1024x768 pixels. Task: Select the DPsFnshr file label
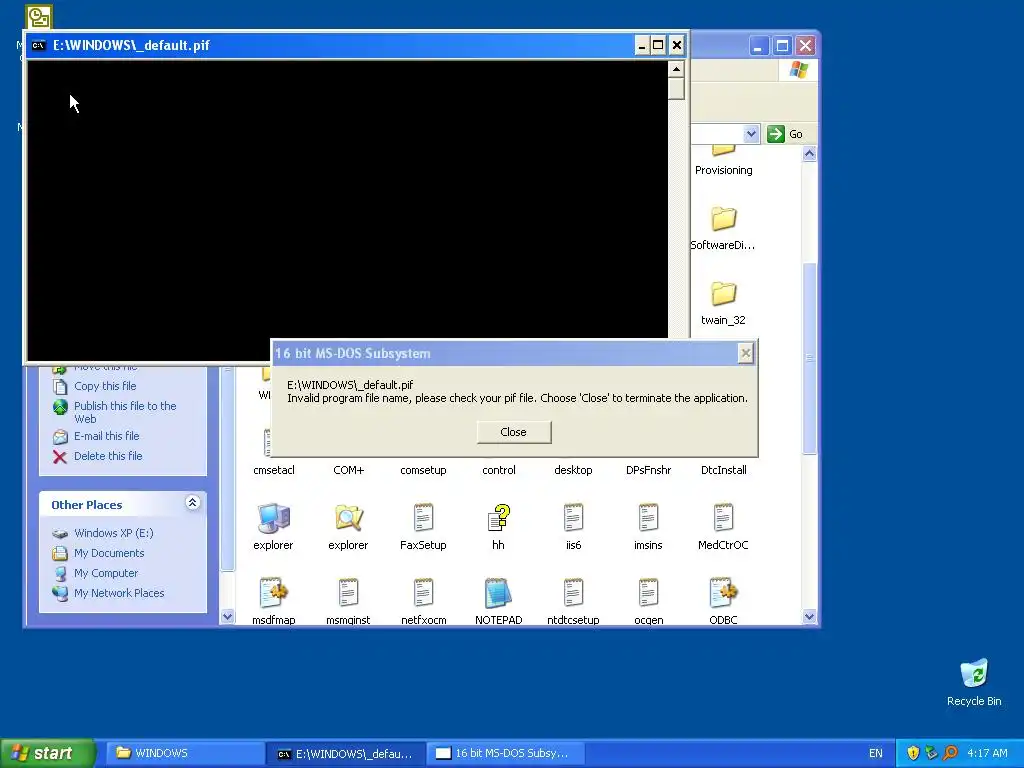(648, 470)
